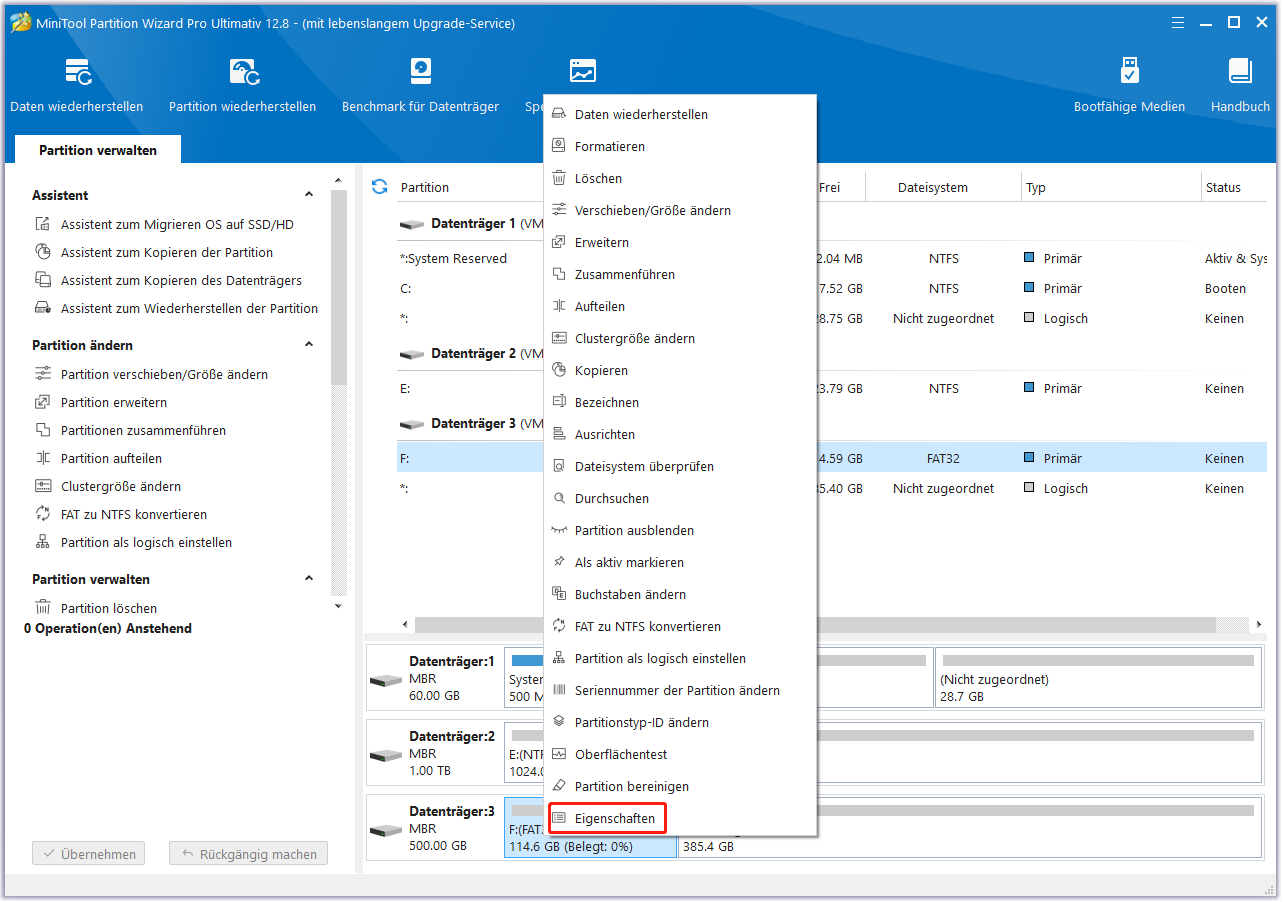Choose Partition verschieben/Größe ändern in sidebar
Viewport: 1284px width, 902px height.
click(164, 375)
